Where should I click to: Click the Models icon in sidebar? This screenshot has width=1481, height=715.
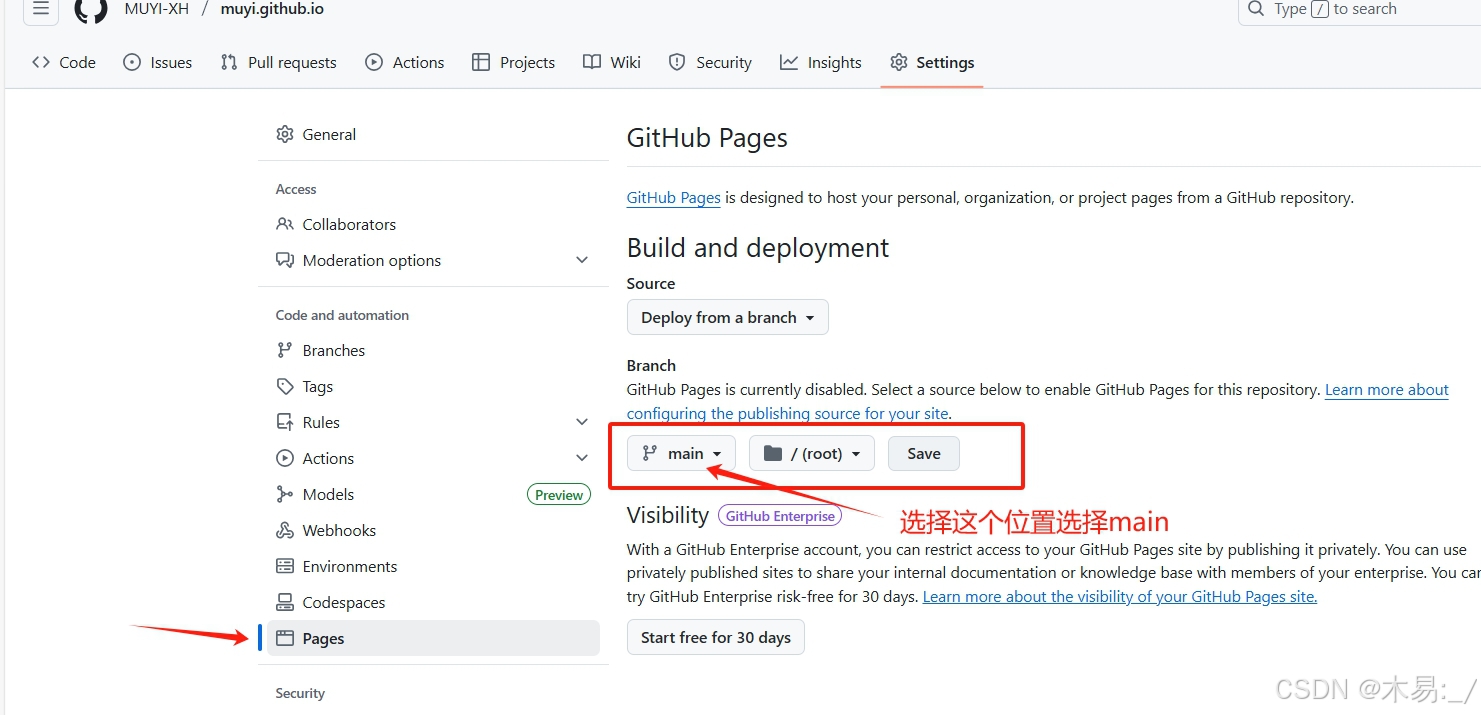(x=285, y=494)
